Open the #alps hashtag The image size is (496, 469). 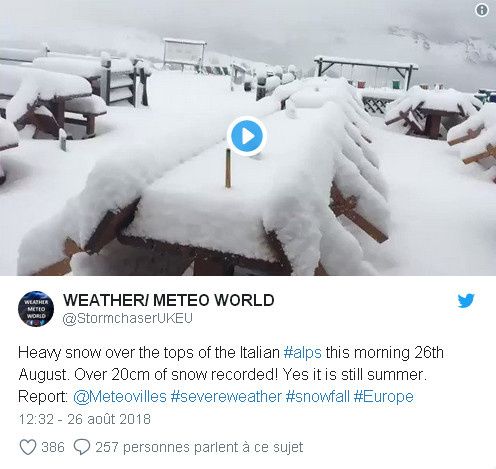(303, 353)
